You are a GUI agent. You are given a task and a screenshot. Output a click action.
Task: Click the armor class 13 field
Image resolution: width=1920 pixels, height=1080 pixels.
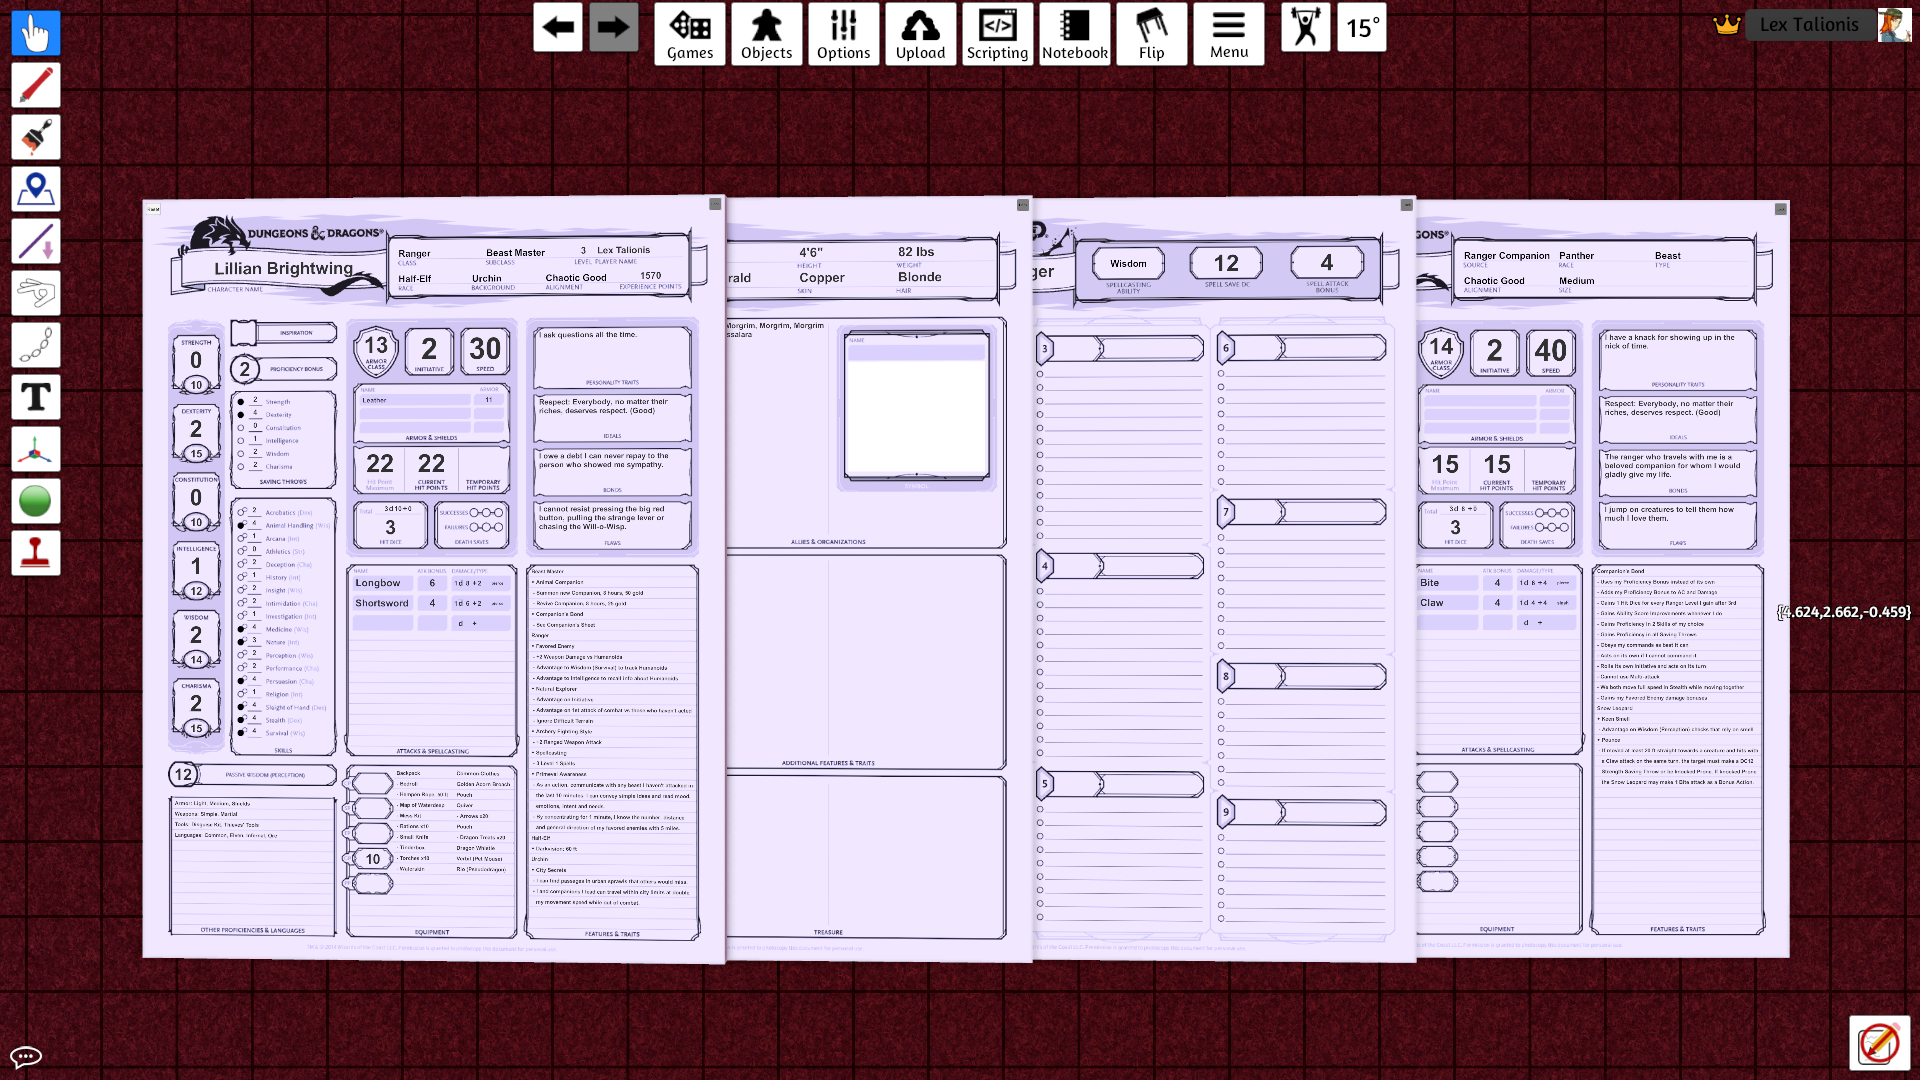(x=376, y=346)
